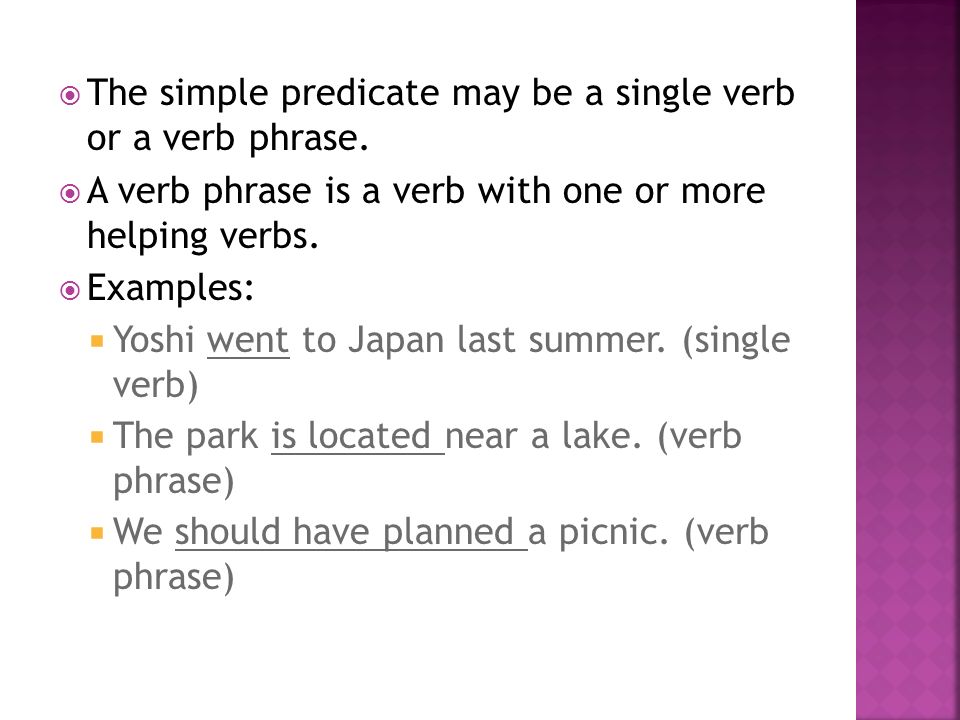Click the text 'helping verbs.'
Screen dimensions: 960x720
[x=203, y=238]
